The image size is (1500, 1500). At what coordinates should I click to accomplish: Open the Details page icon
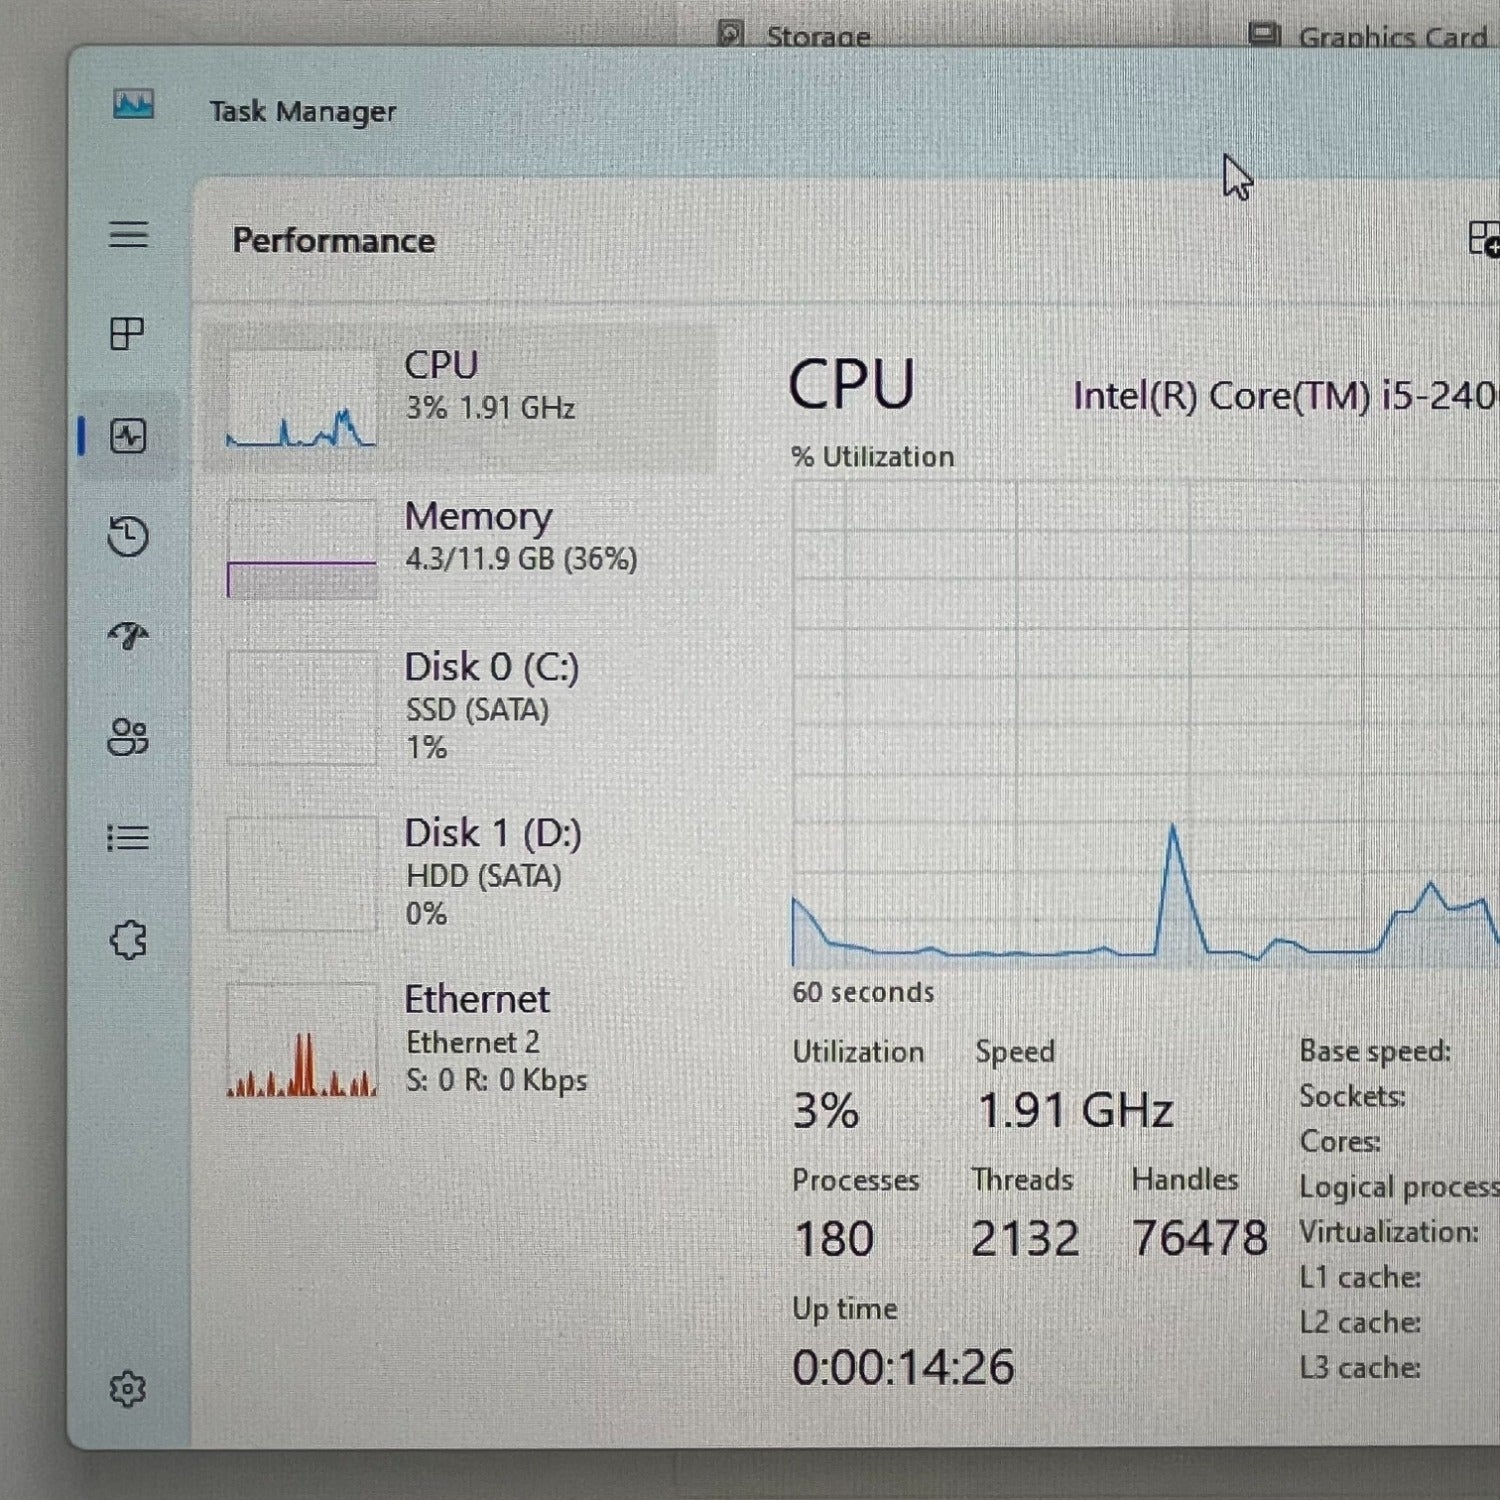[128, 837]
